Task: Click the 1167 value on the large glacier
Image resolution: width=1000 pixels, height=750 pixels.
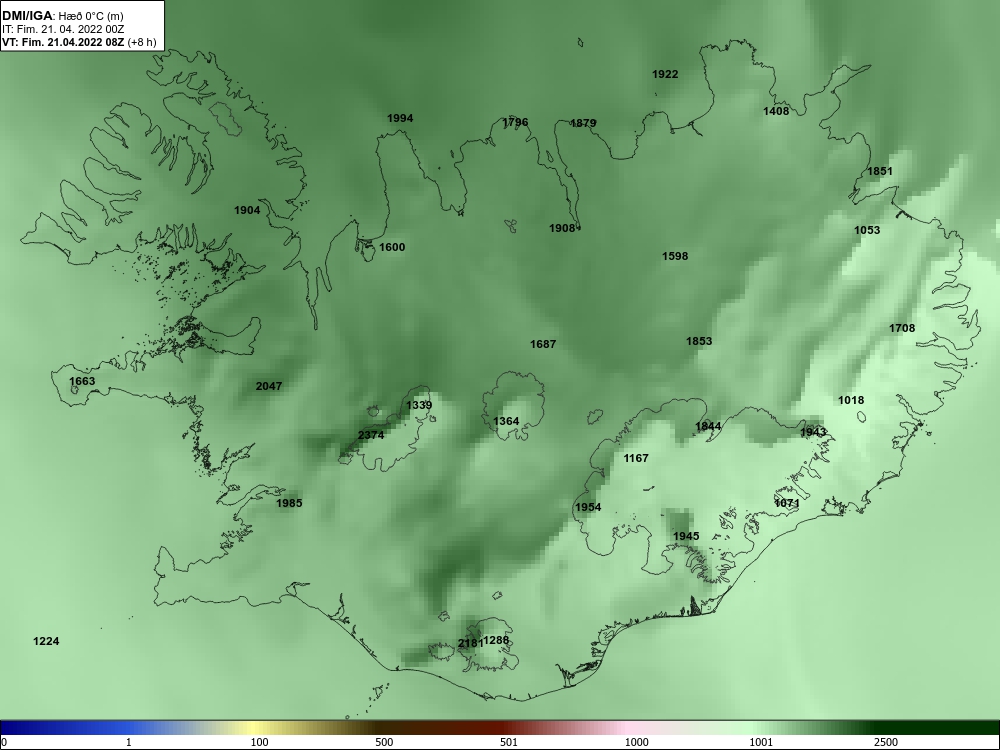Action: pos(636,458)
